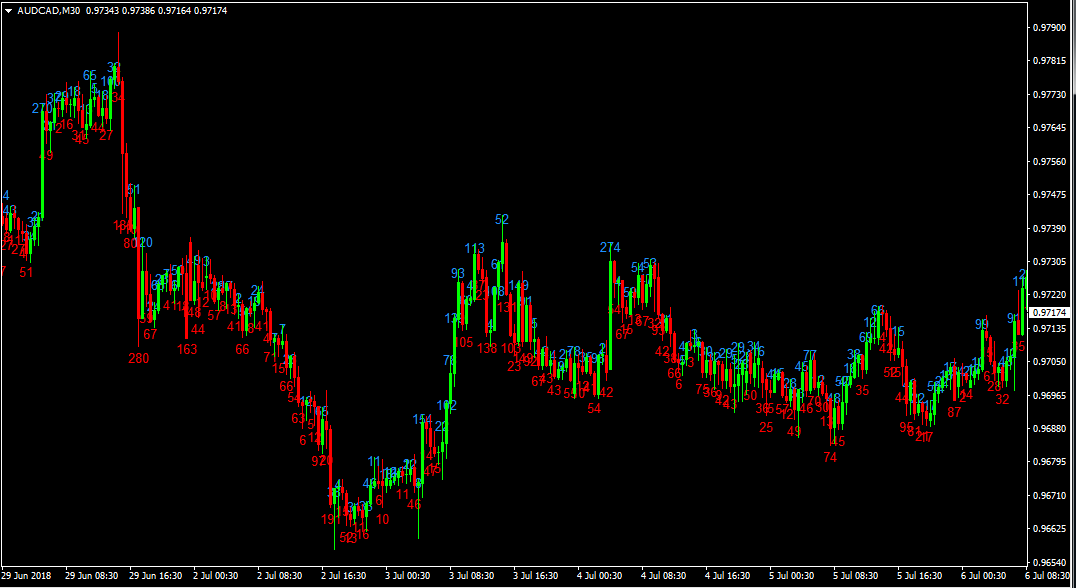The width and height of the screenshot is (1076, 588).
Task: Click the current price tag 0.97174
Action: [x=1050, y=313]
